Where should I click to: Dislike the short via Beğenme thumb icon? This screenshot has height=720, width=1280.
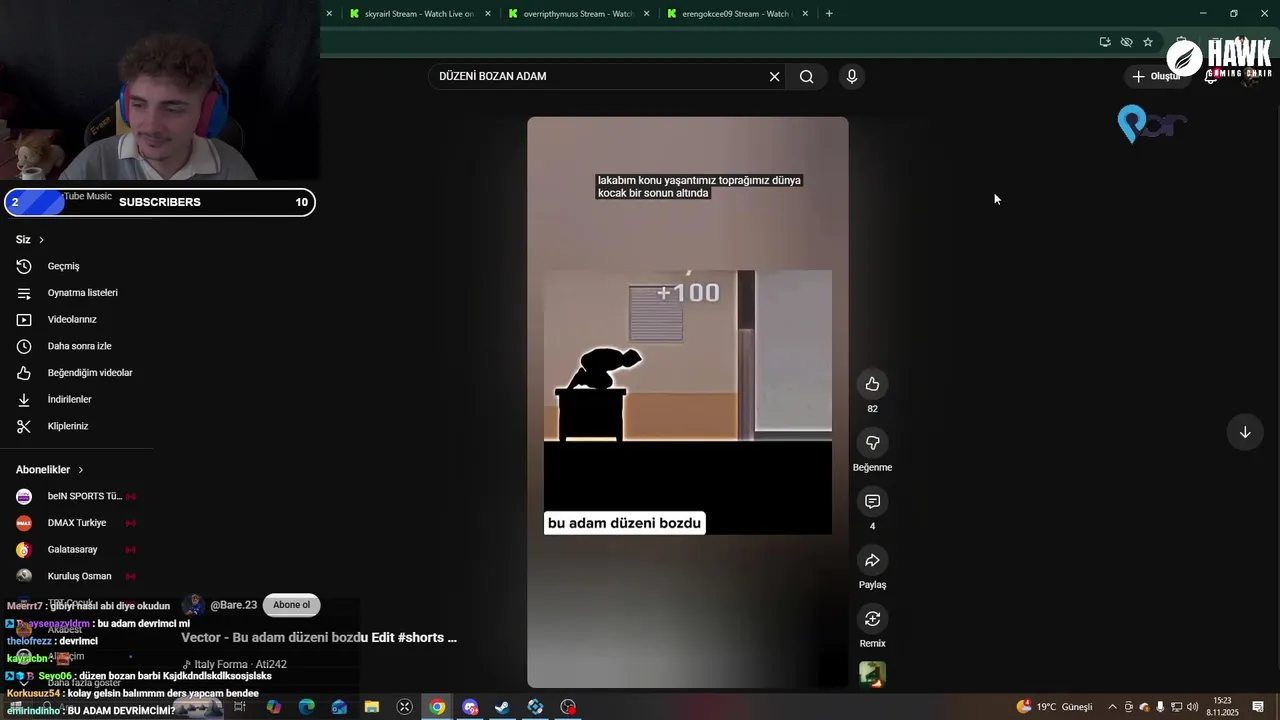(x=872, y=443)
